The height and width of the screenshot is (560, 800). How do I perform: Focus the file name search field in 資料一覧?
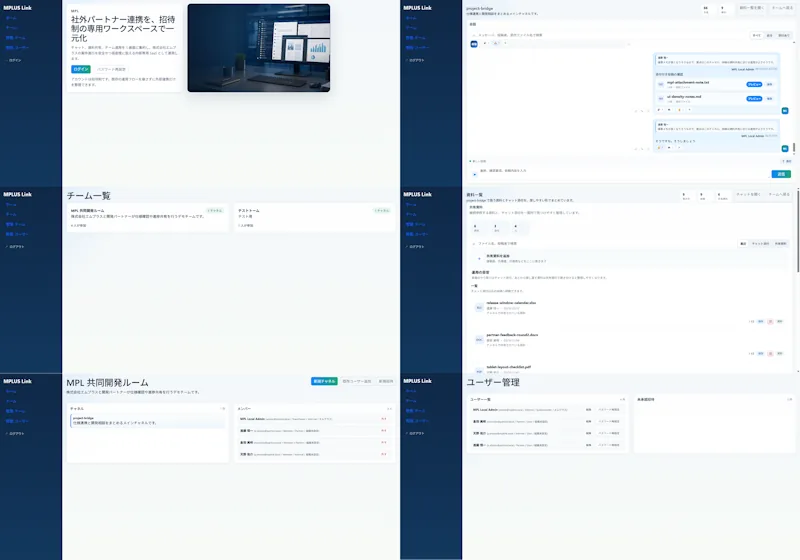pos(602,243)
